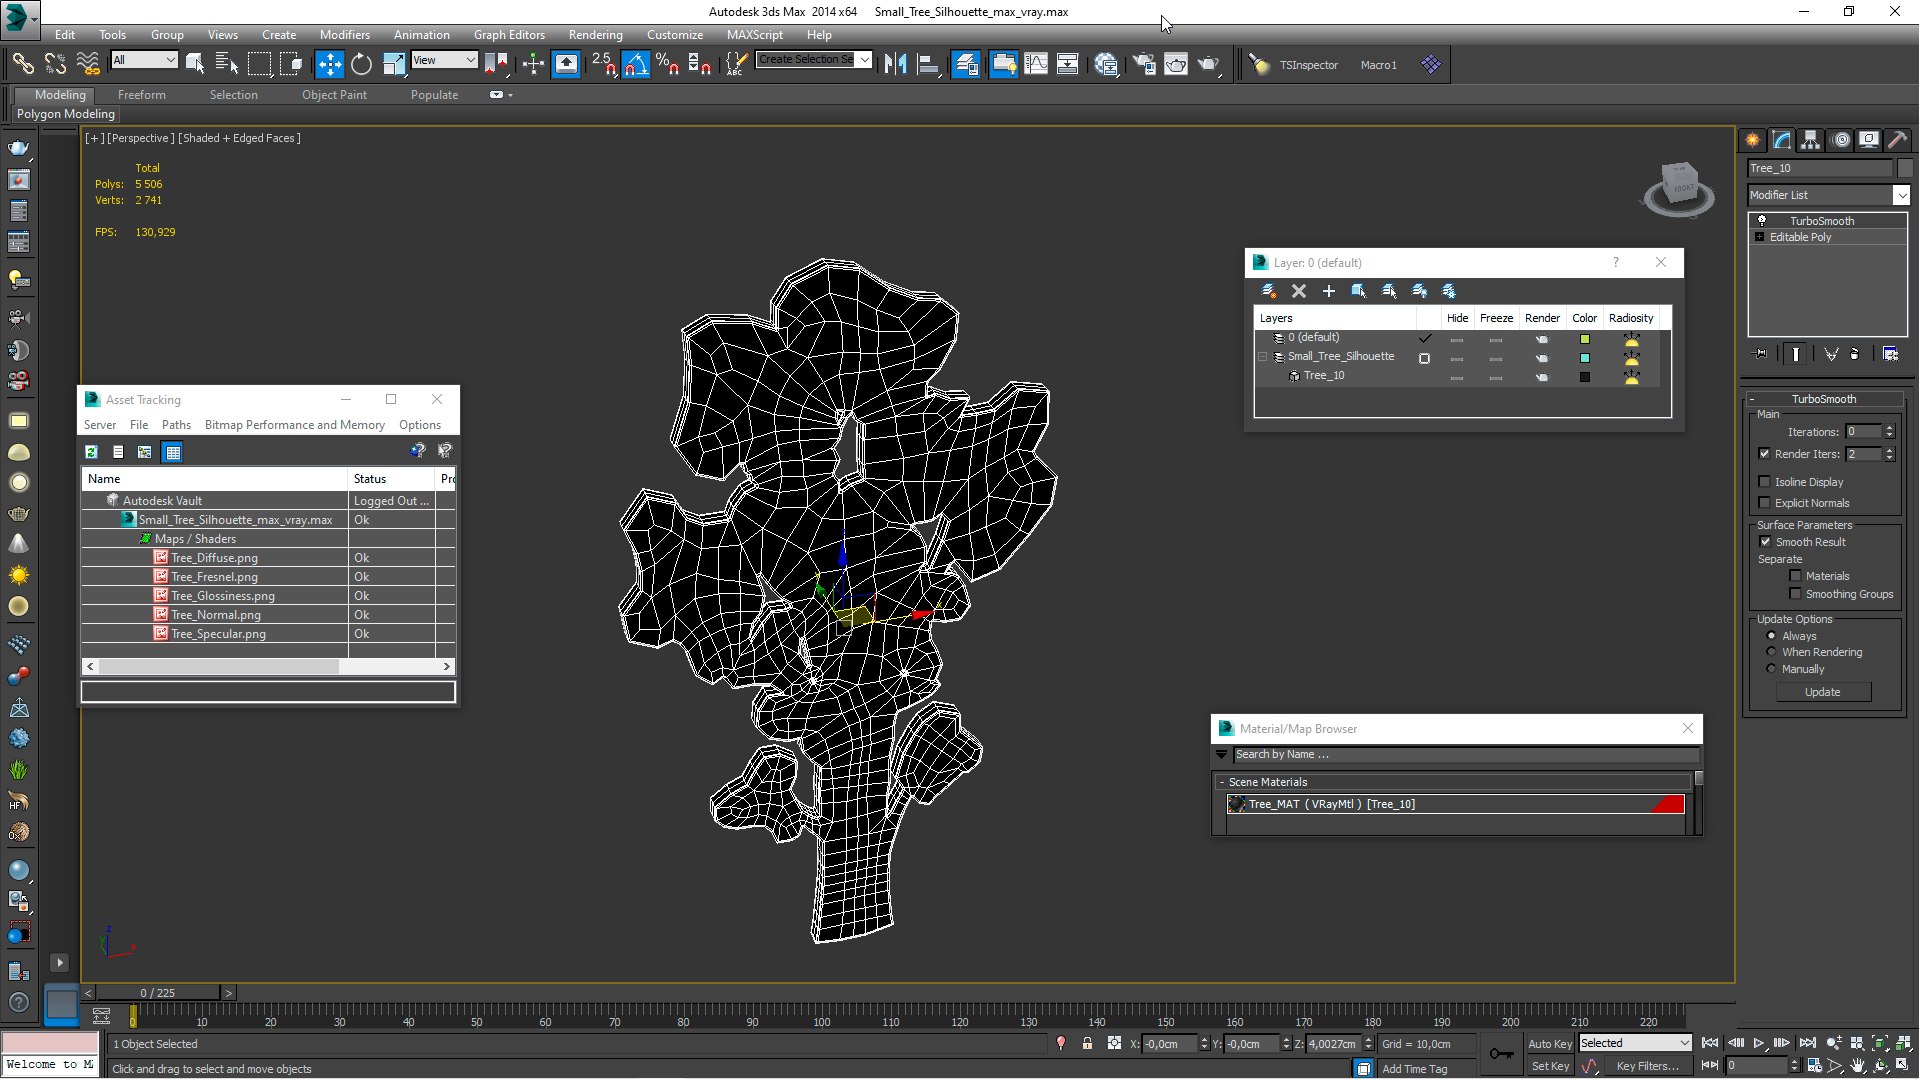Select the Select and Move tool
The image size is (1920, 1080).
click(329, 64)
